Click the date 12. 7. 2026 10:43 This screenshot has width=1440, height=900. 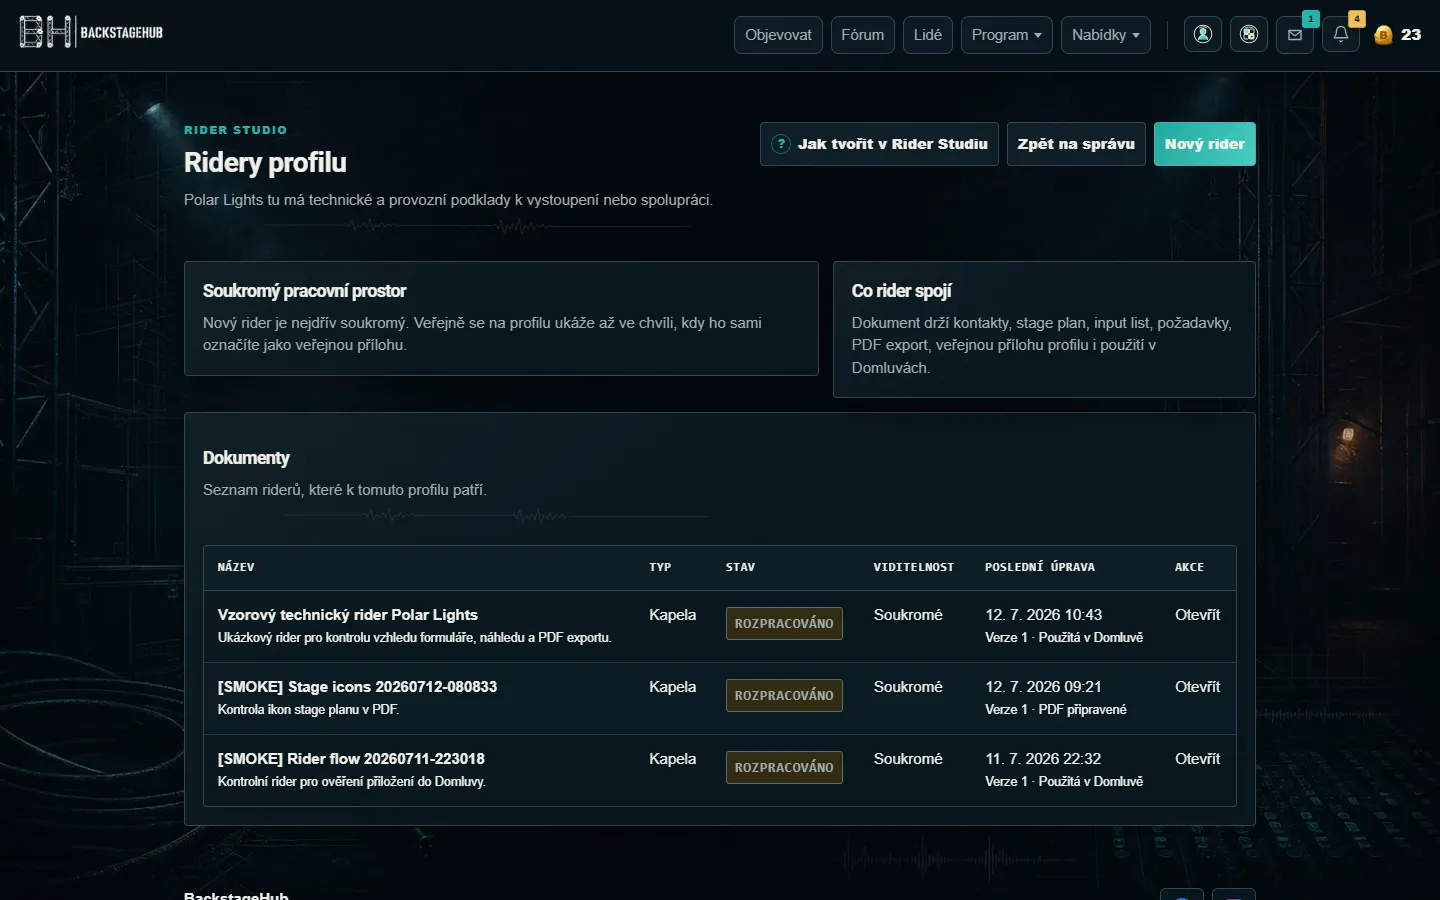pos(1043,615)
